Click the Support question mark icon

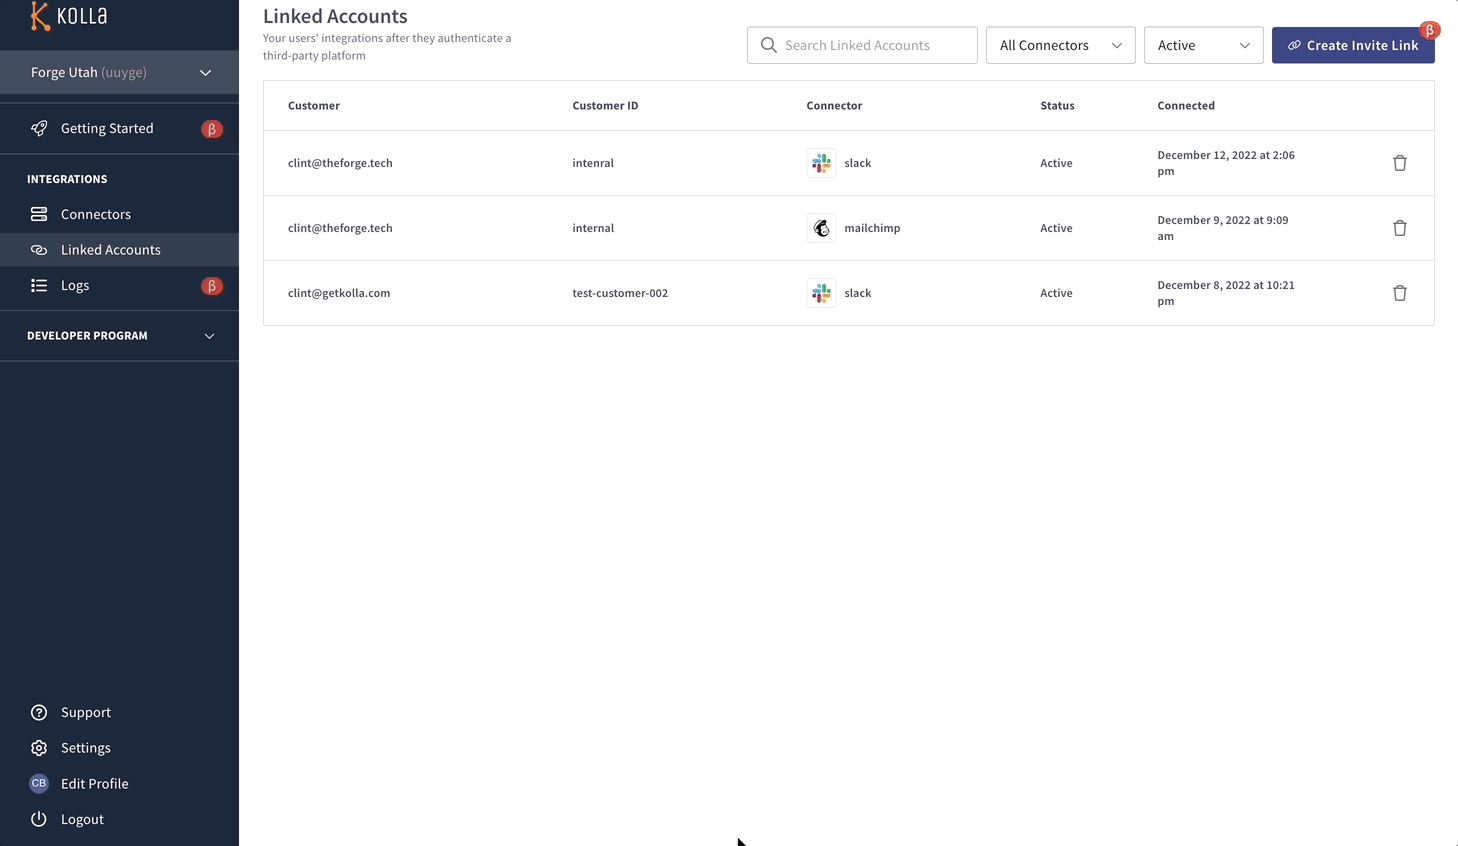39,712
